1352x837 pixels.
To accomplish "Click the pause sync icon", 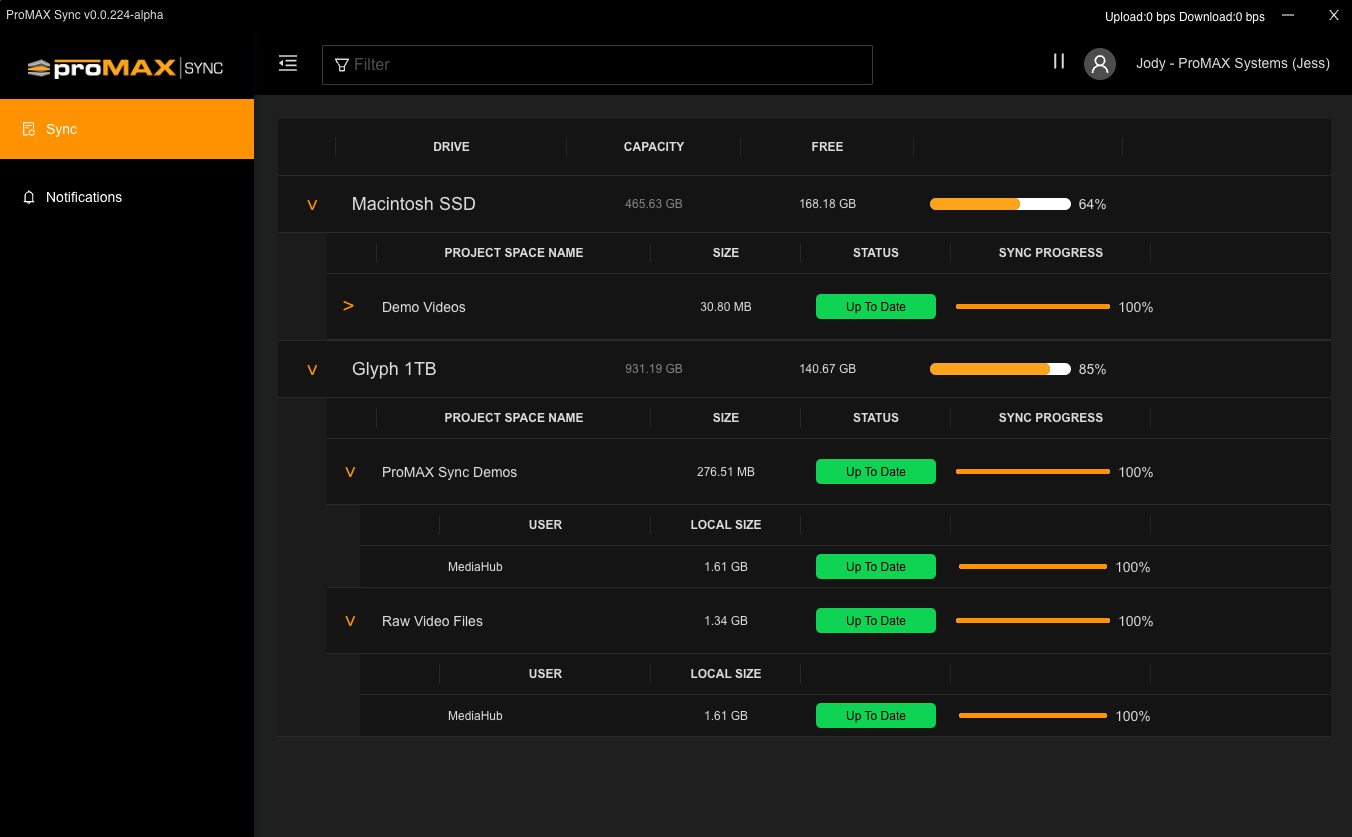I will coord(1059,61).
